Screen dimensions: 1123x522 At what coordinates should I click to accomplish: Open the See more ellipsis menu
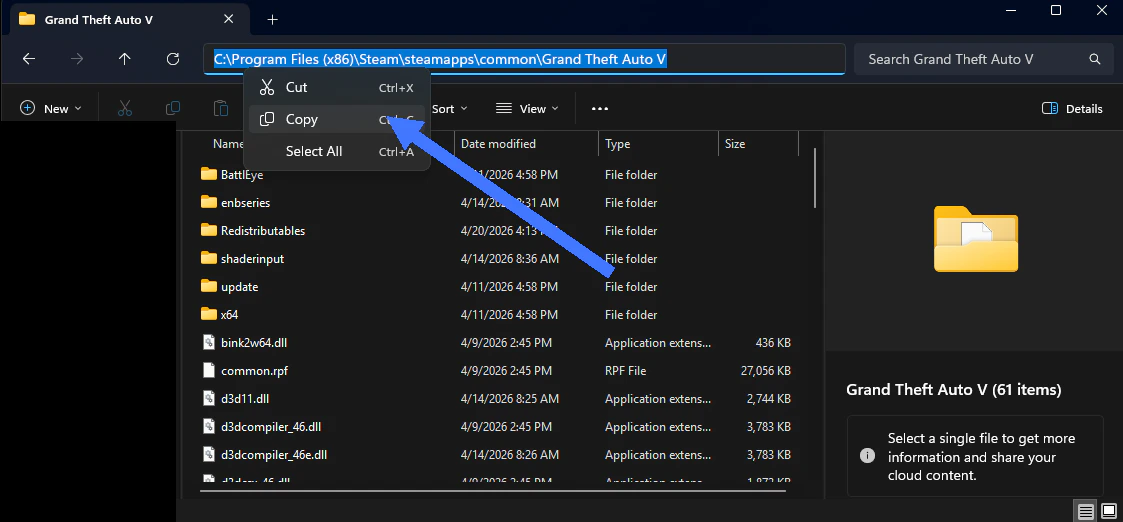599,109
